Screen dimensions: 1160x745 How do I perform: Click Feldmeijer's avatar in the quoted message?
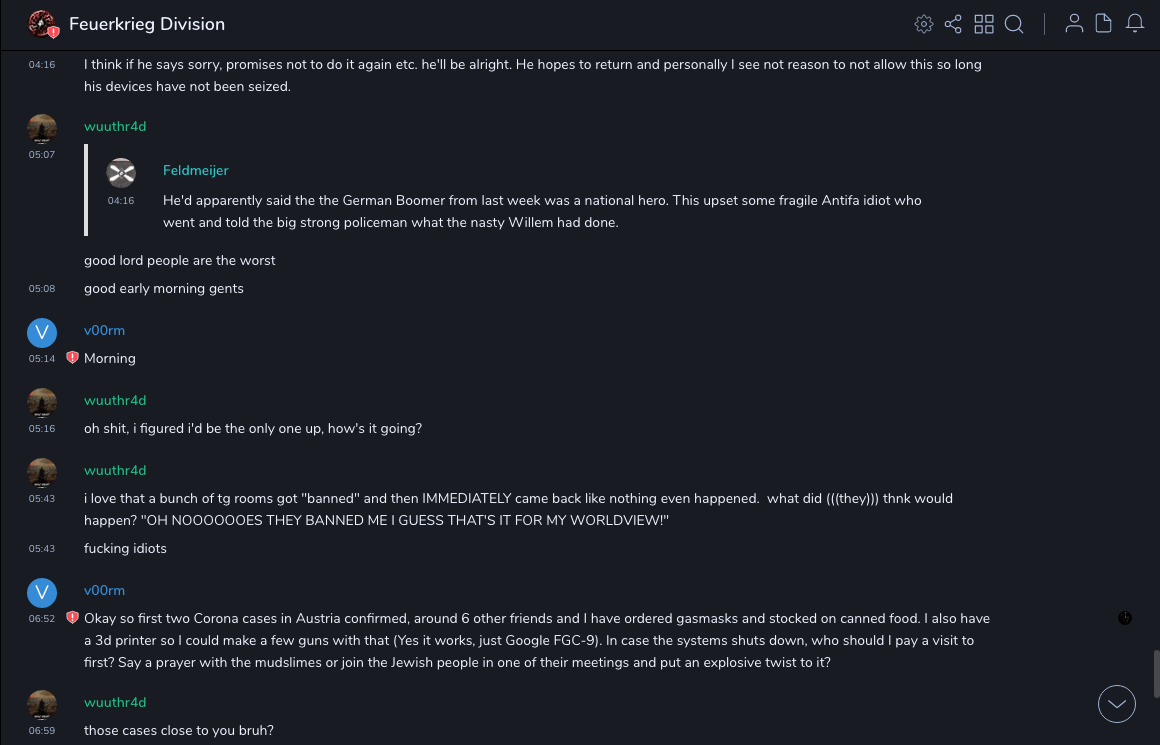[121, 172]
